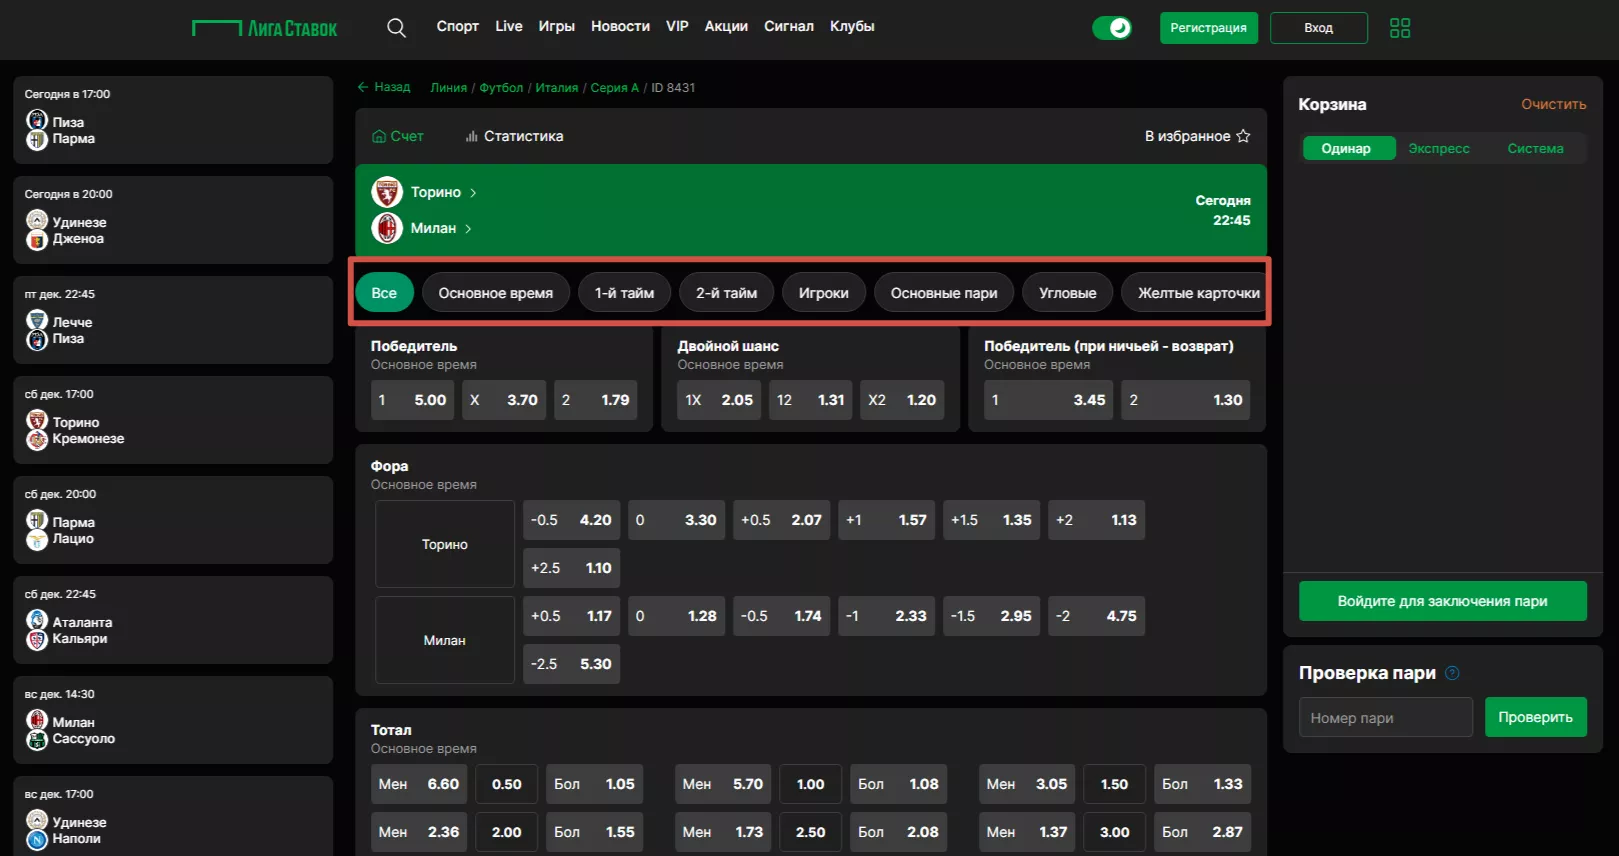The height and width of the screenshot is (856, 1619).
Task: Pick Milan win odds 1.79
Action: point(596,400)
